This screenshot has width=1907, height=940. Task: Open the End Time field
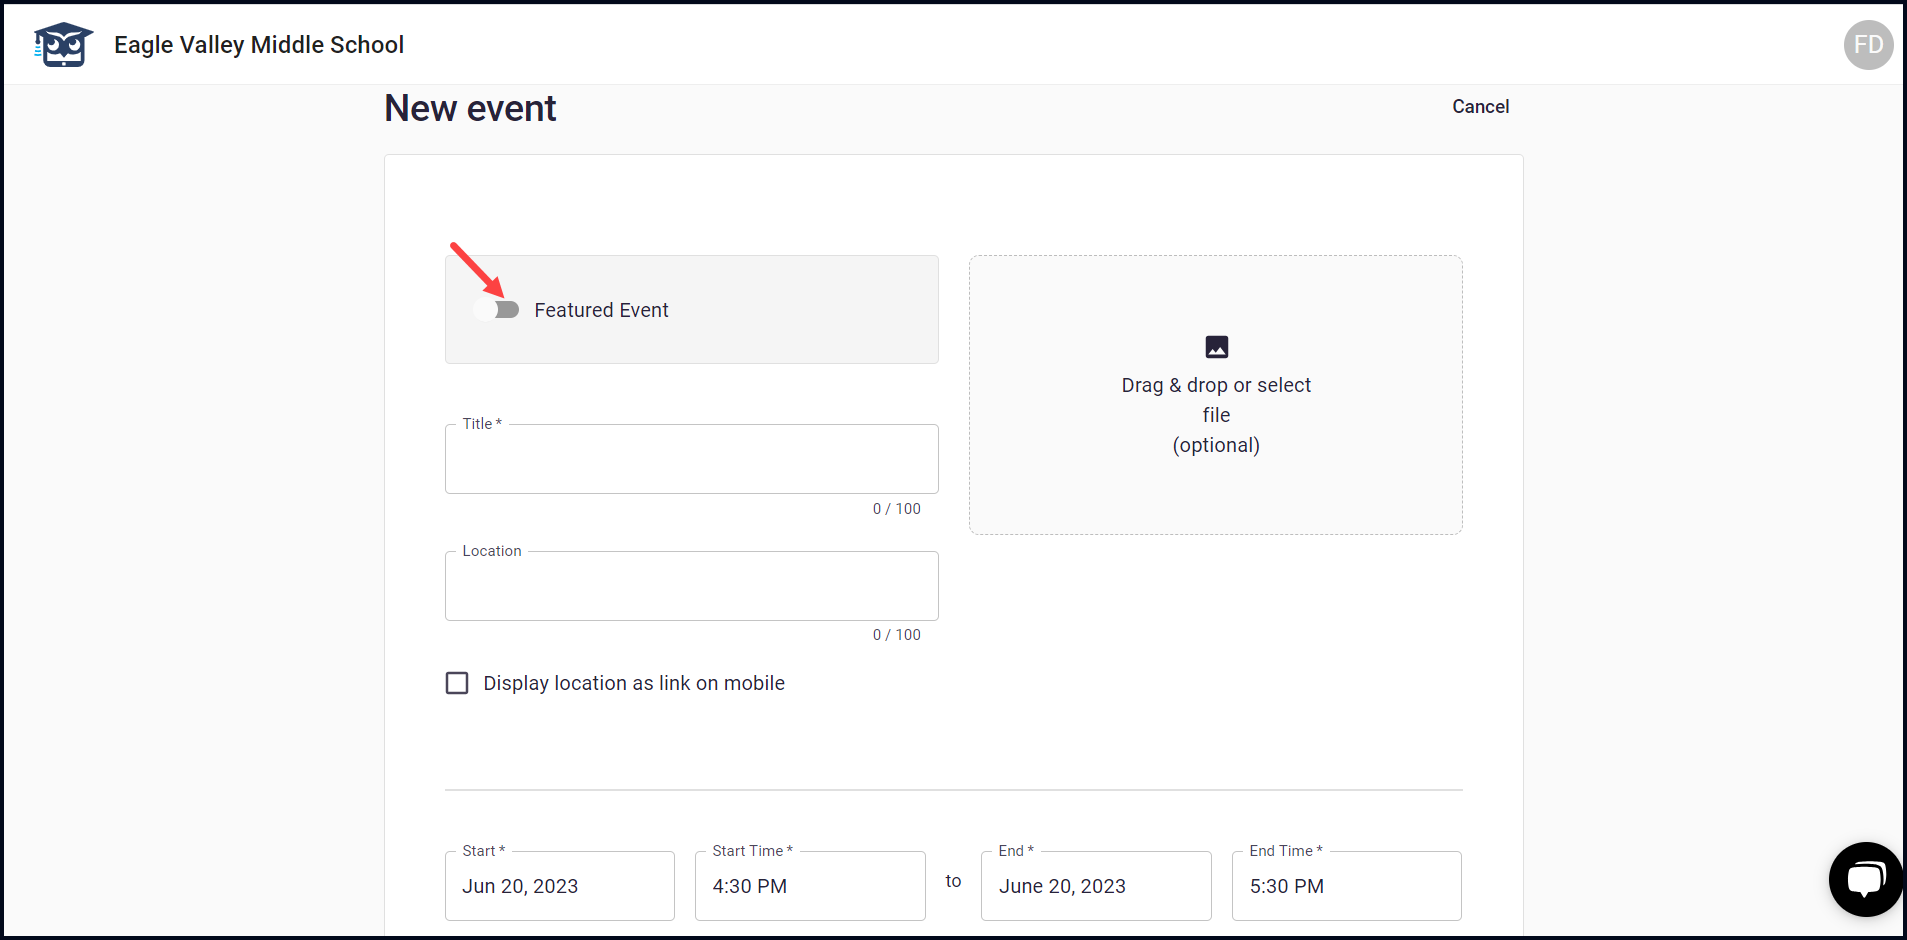pos(1347,886)
